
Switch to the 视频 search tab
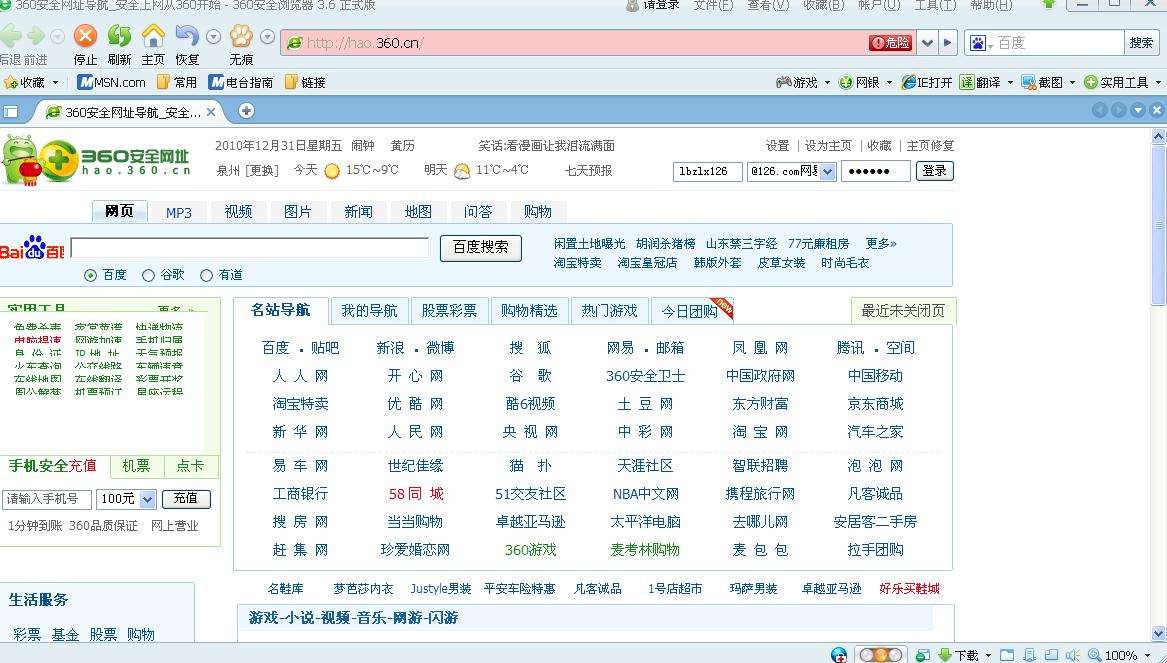[238, 212]
